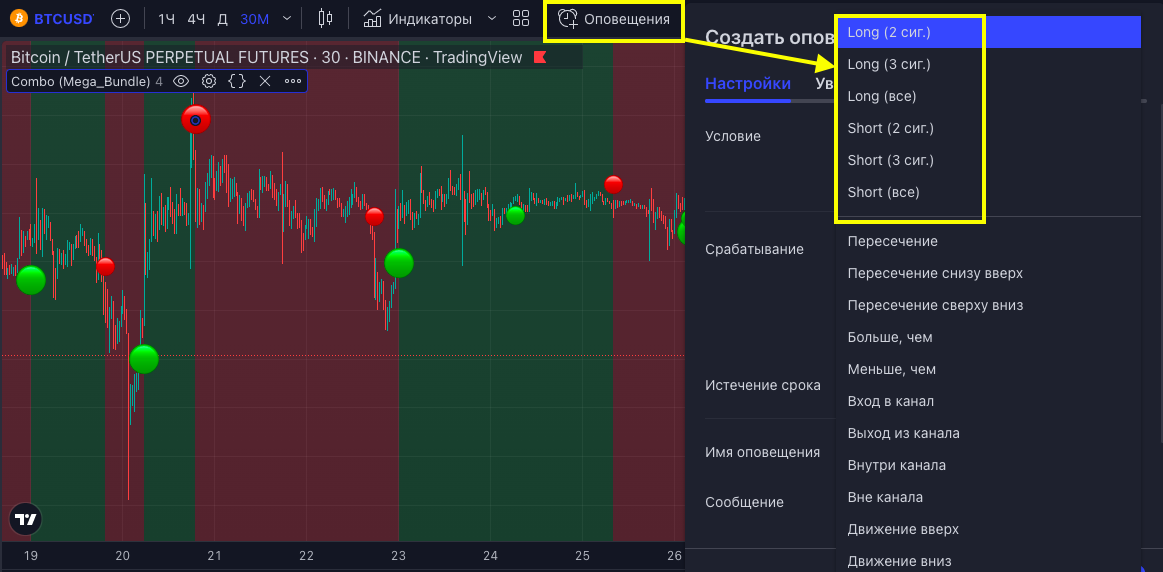Click the large red signal marker with blue dot
Screen dimensions: 1163x572
tap(196, 119)
